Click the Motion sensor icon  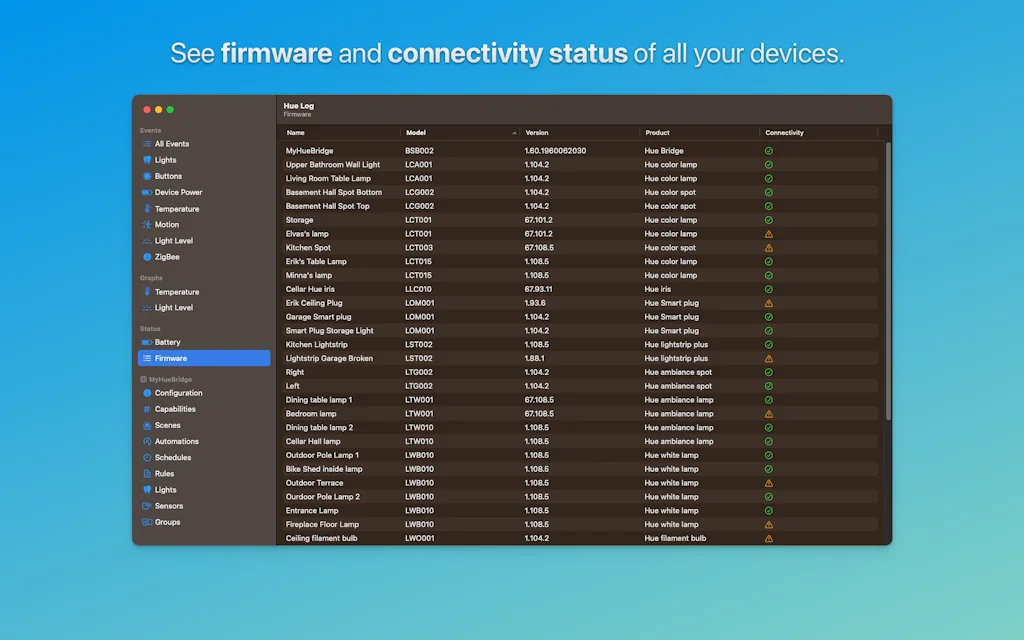click(147, 225)
